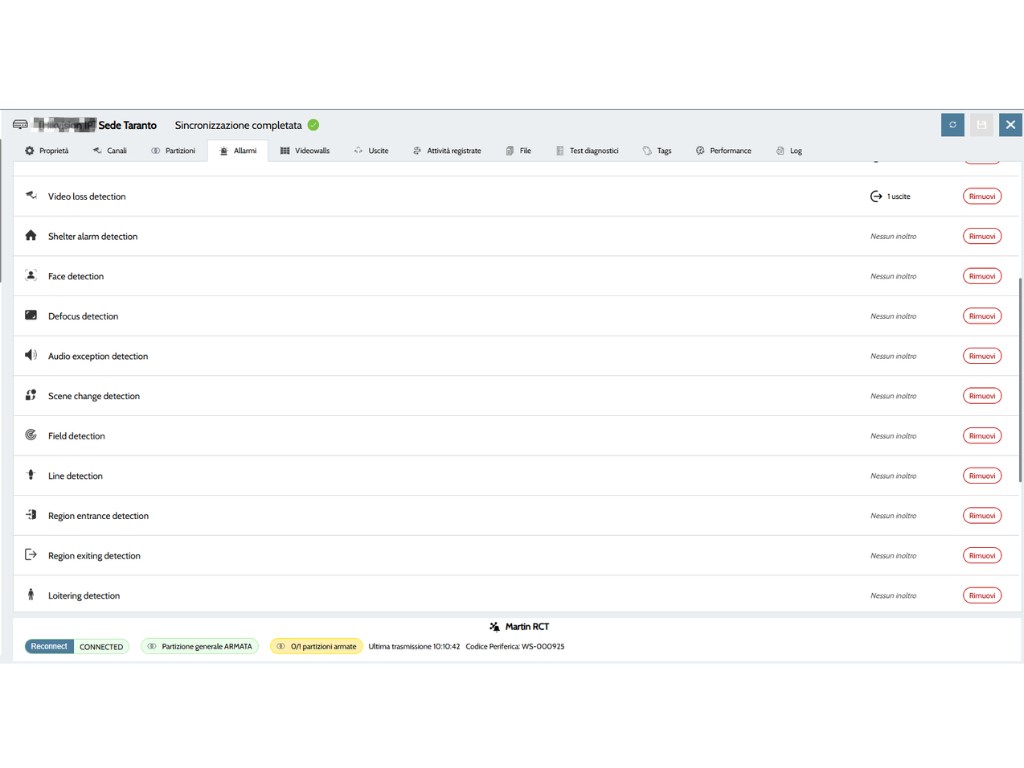Click the Audio exception speaker icon
The height and width of the screenshot is (768, 1024).
coord(31,355)
